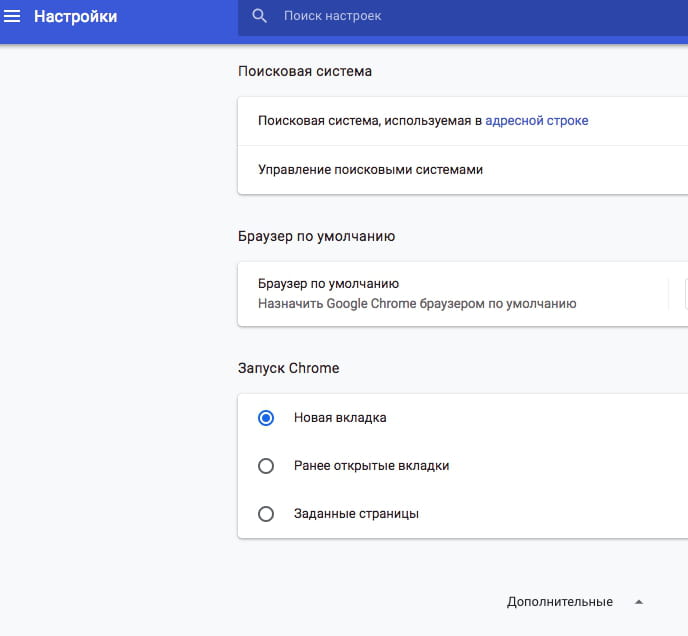Click the "Браузер по умолчанию" section heading

(x=317, y=237)
